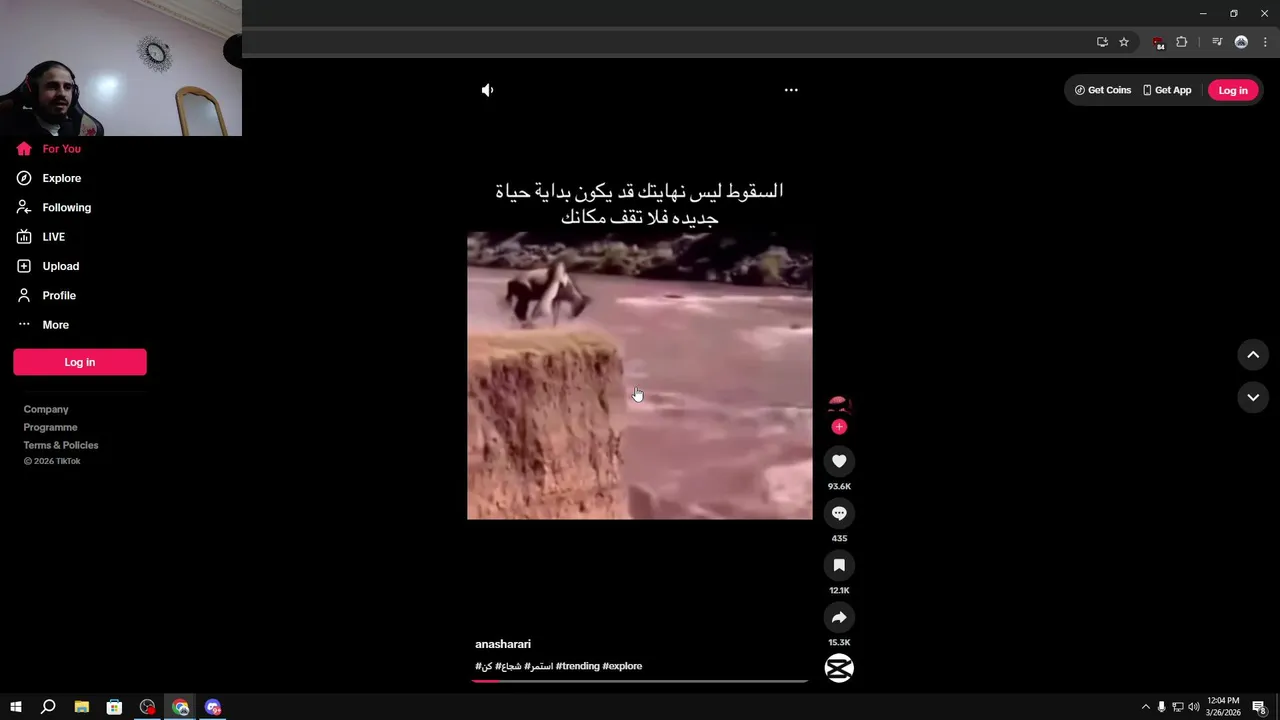
Task: Open comments via the speech bubble icon
Action: click(839, 513)
